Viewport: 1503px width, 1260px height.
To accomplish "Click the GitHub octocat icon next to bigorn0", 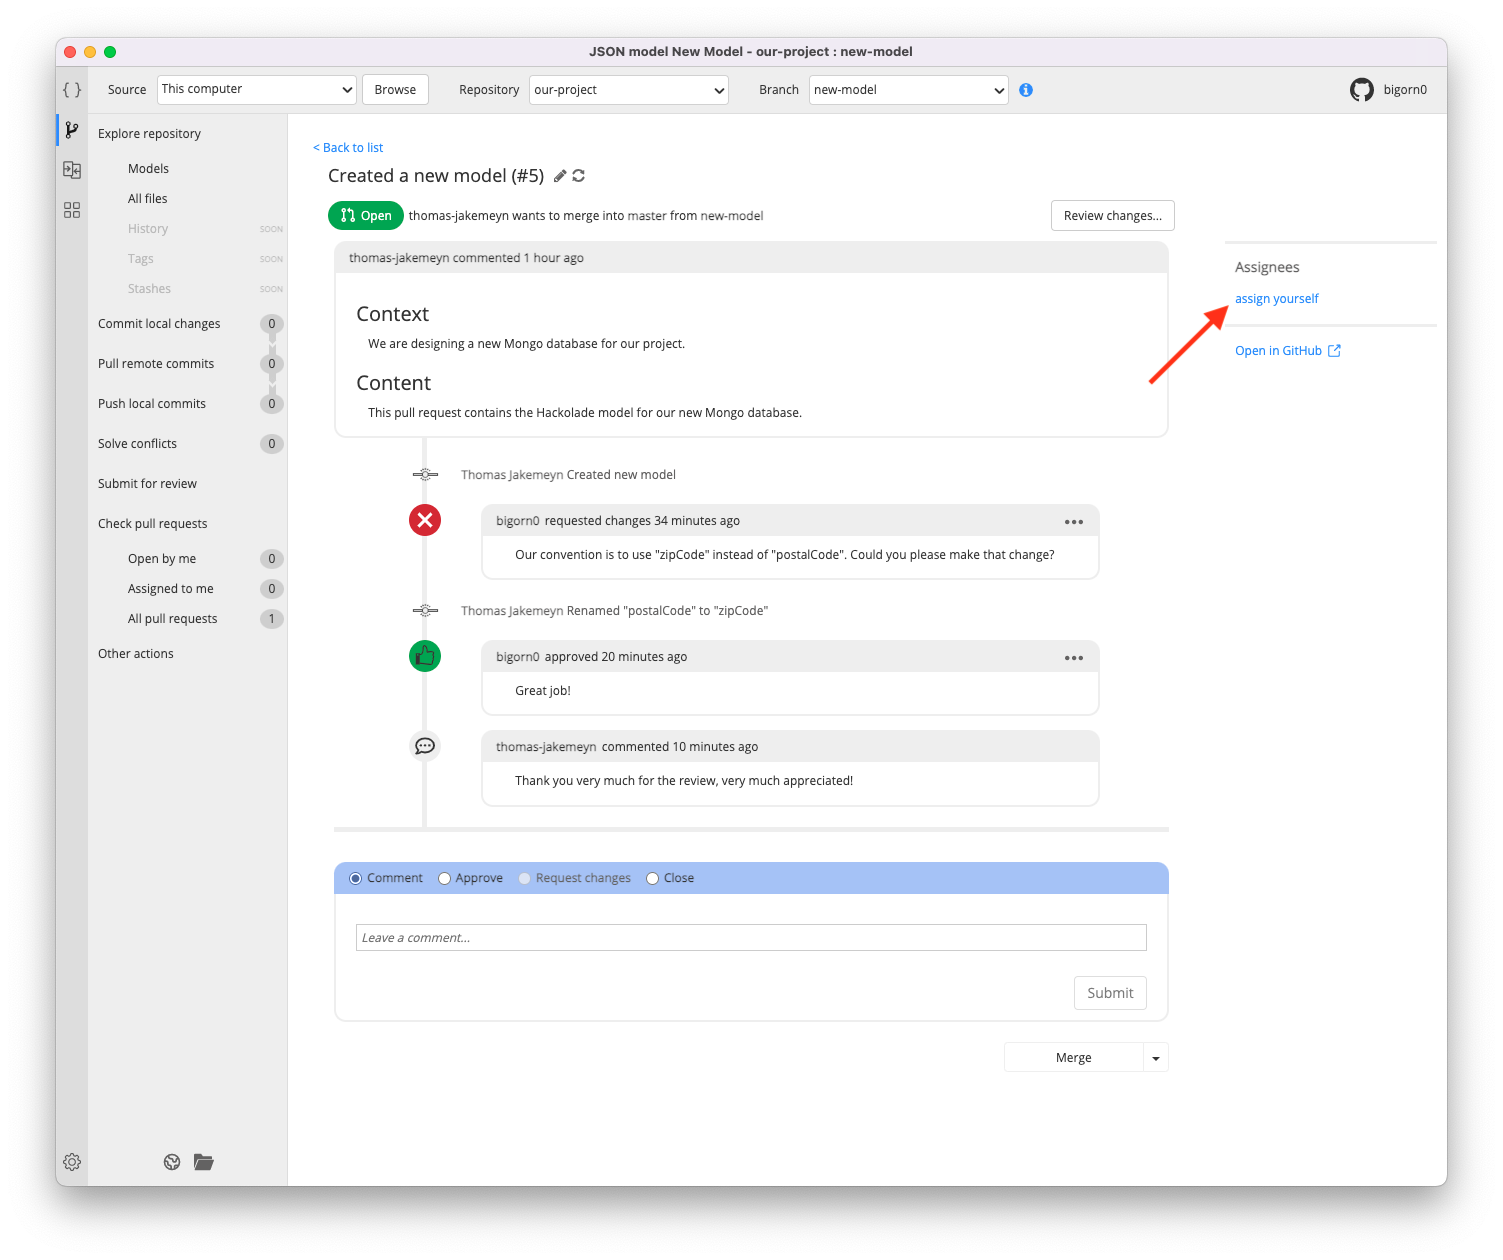I will point(1362,89).
